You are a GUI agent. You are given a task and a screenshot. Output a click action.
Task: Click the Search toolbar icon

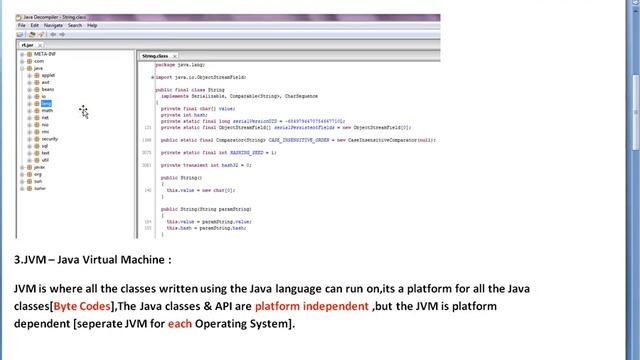pos(41,35)
